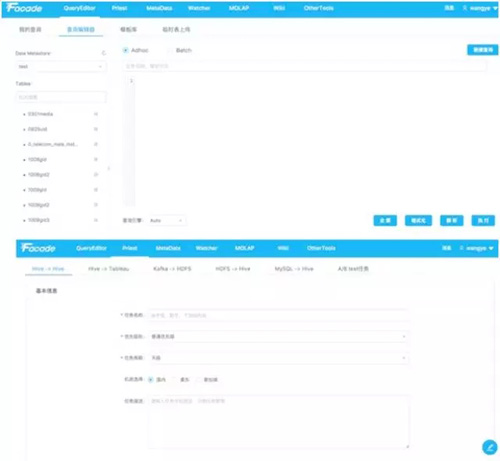Click the side panel collapse handle
The height and width of the screenshot is (461, 500).
click(x=108, y=168)
